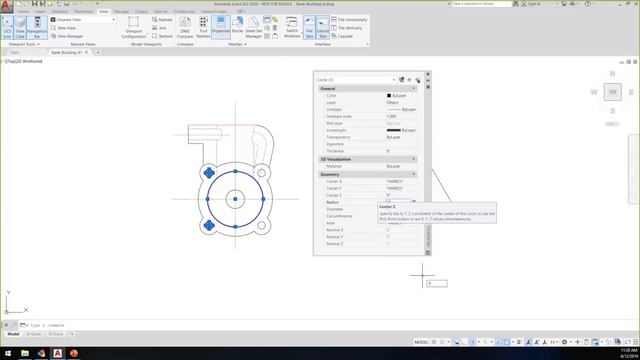Click the Windows Start button
Screen dimensions: 640x360
pyautogui.click(x=8, y=353)
